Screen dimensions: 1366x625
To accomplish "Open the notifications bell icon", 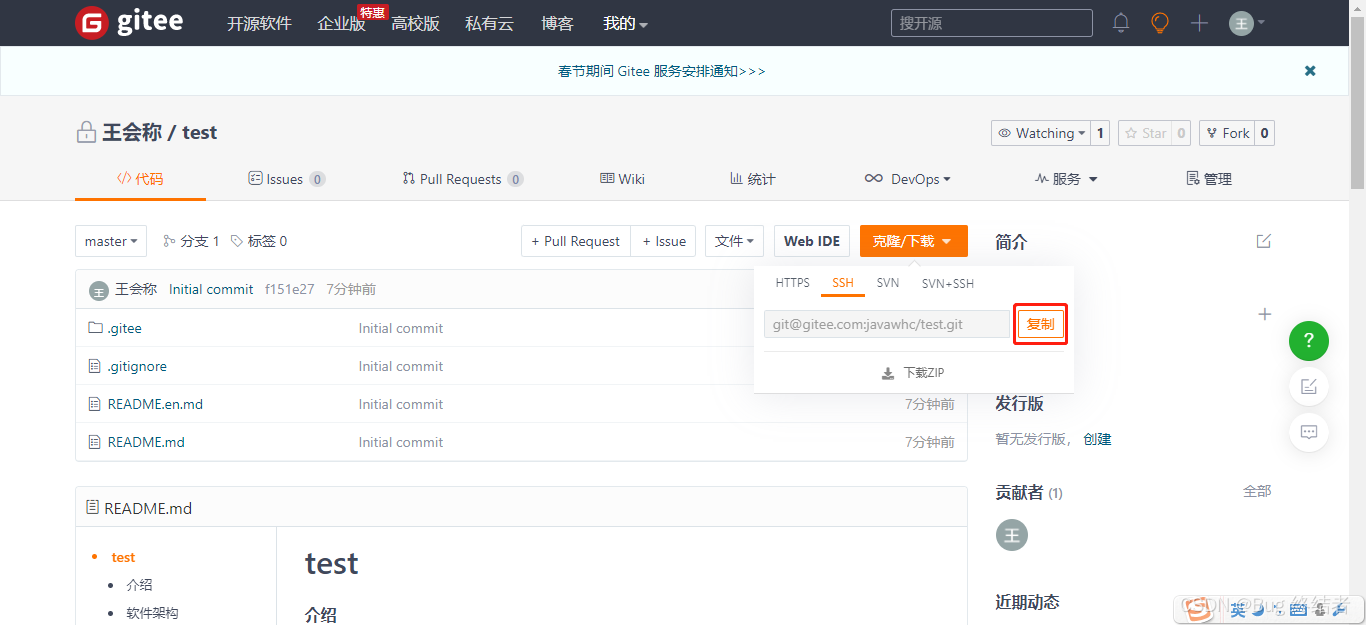I will (x=1121, y=23).
